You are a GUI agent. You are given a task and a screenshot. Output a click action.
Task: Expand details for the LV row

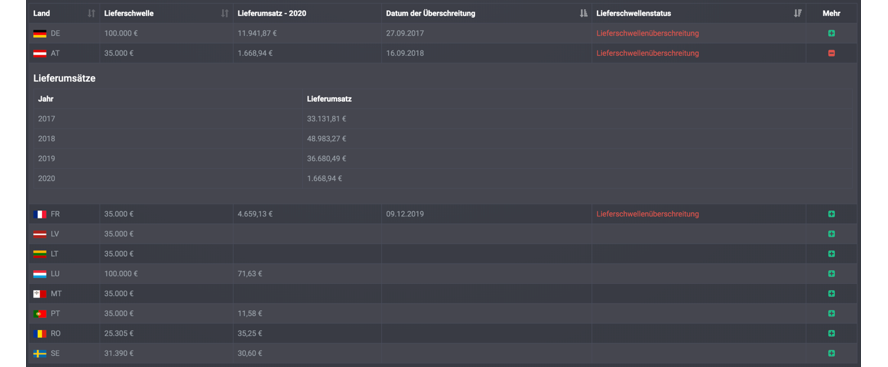[x=831, y=234]
